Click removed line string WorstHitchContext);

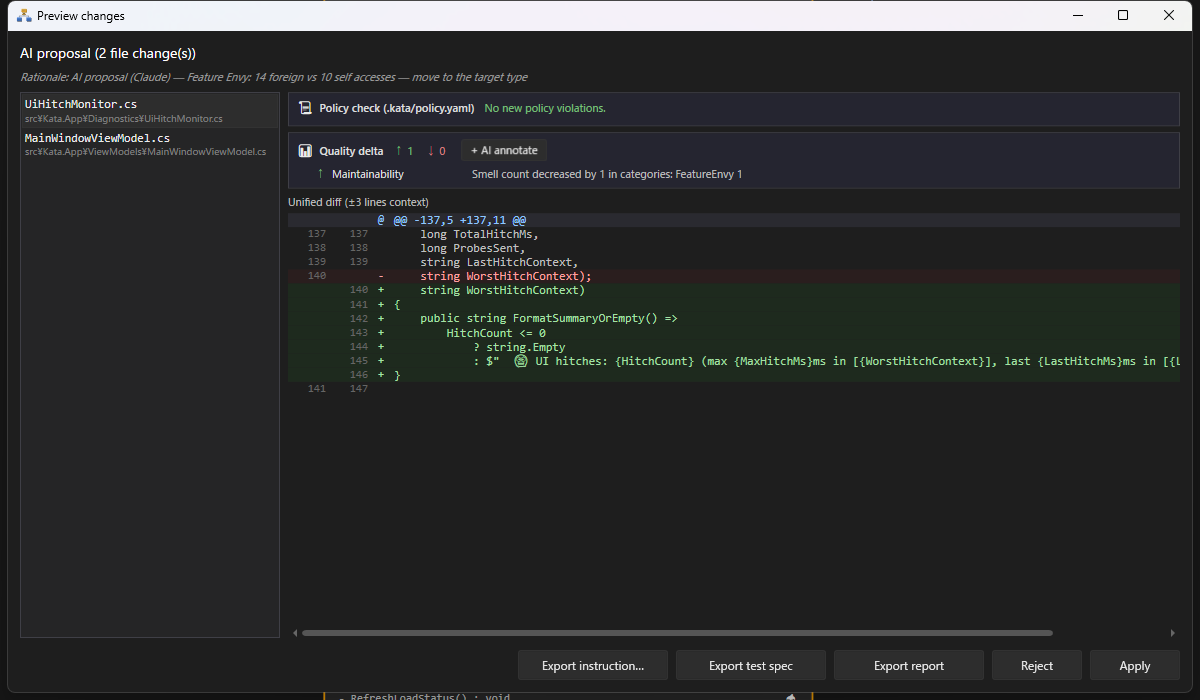(x=733, y=276)
